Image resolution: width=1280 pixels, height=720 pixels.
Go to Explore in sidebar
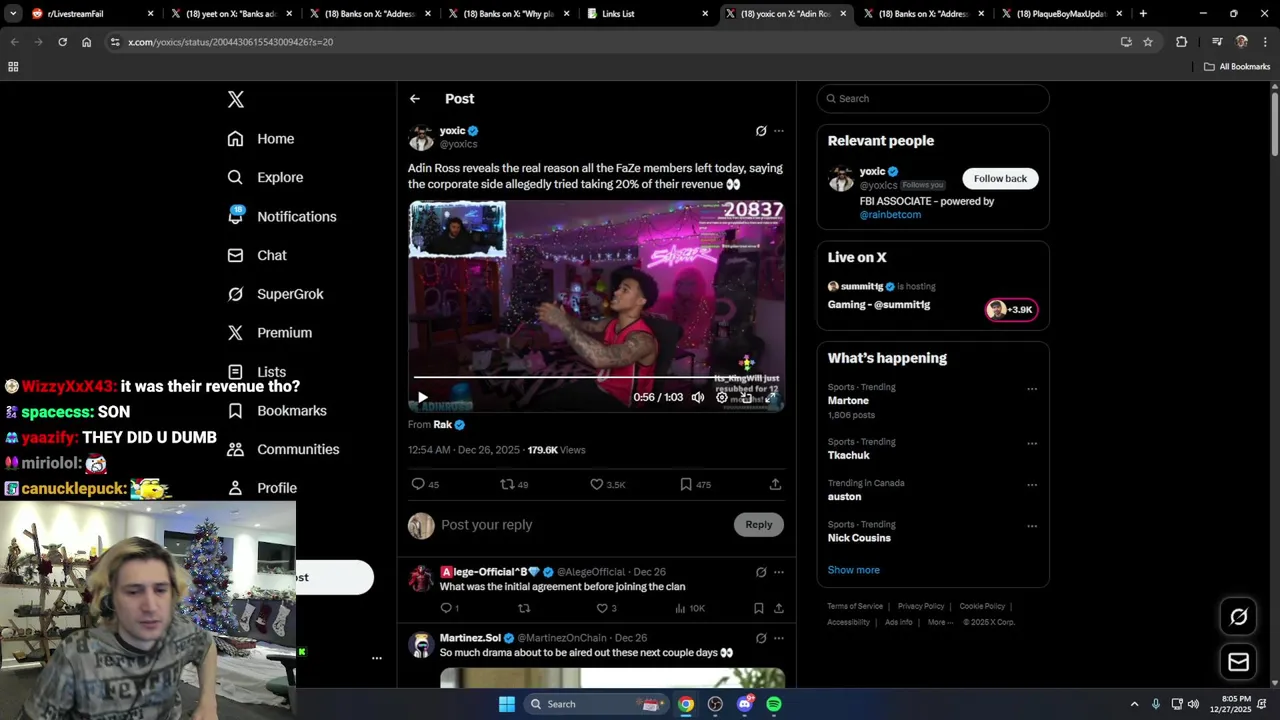(265, 177)
